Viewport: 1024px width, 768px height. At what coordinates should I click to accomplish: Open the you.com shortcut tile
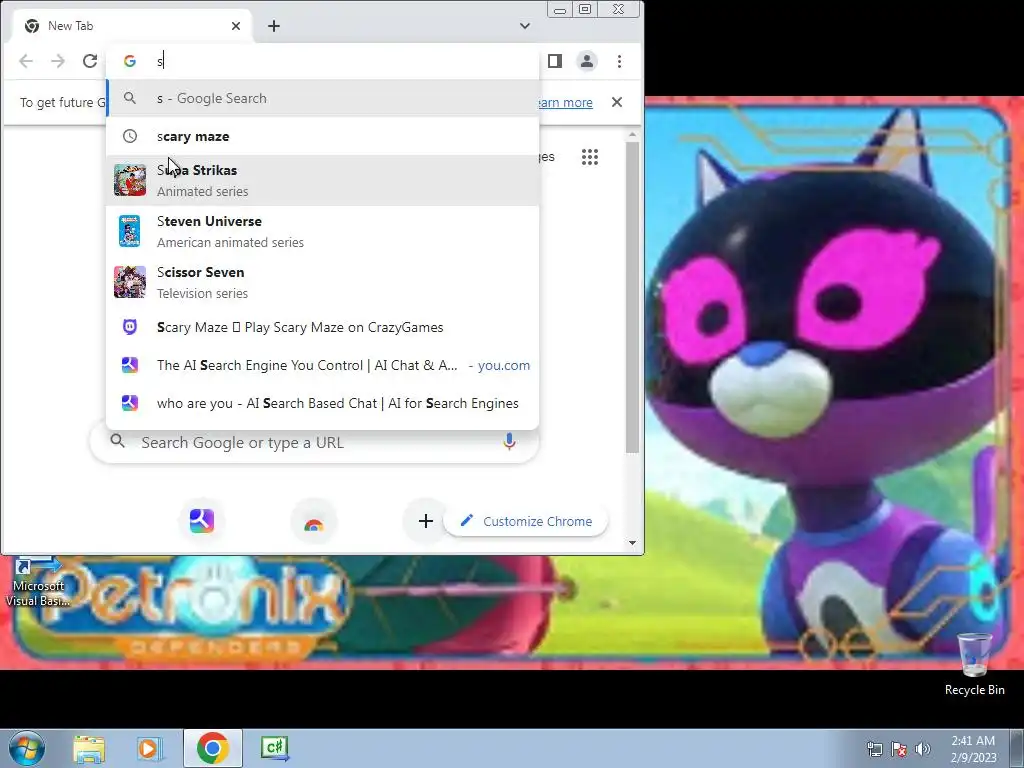pyautogui.click(x=202, y=520)
